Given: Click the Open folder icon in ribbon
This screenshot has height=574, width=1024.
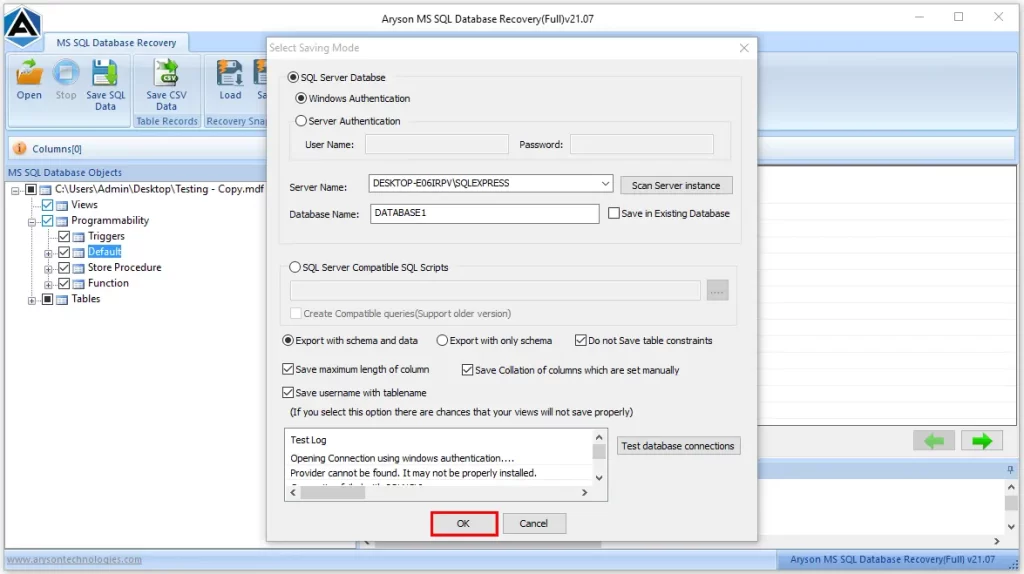Looking at the screenshot, I should click(x=29, y=74).
